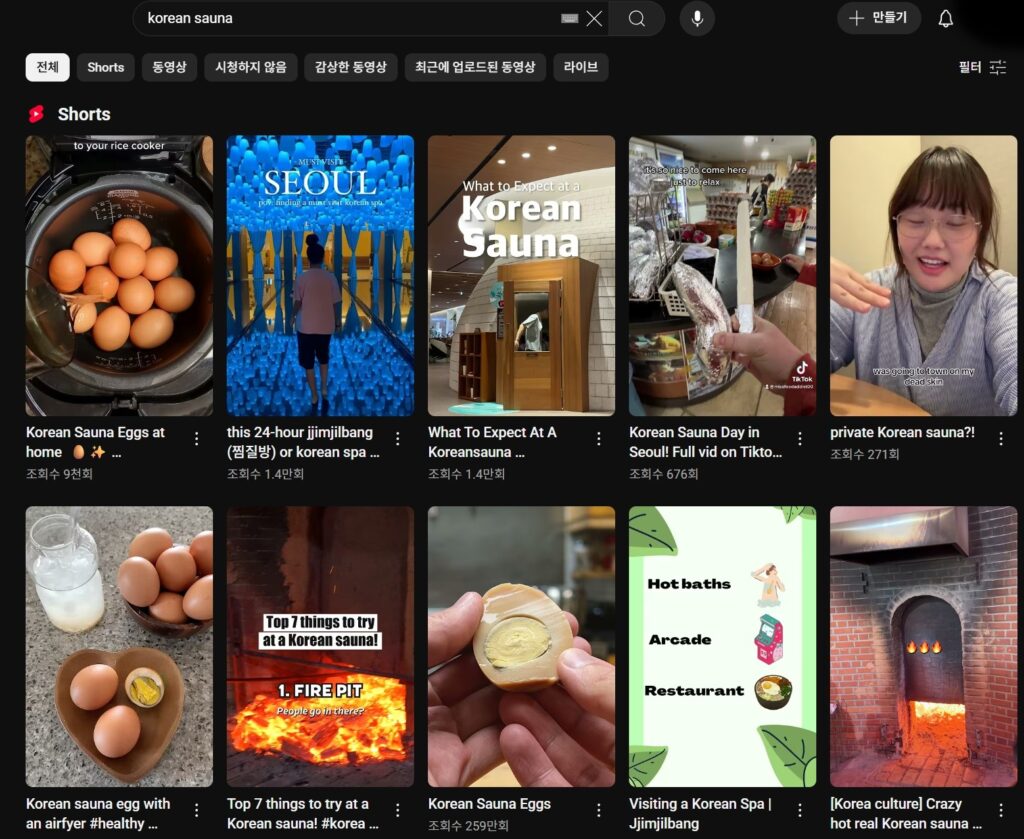Open more options for Korean Sauna Eggs short

click(x=598, y=810)
